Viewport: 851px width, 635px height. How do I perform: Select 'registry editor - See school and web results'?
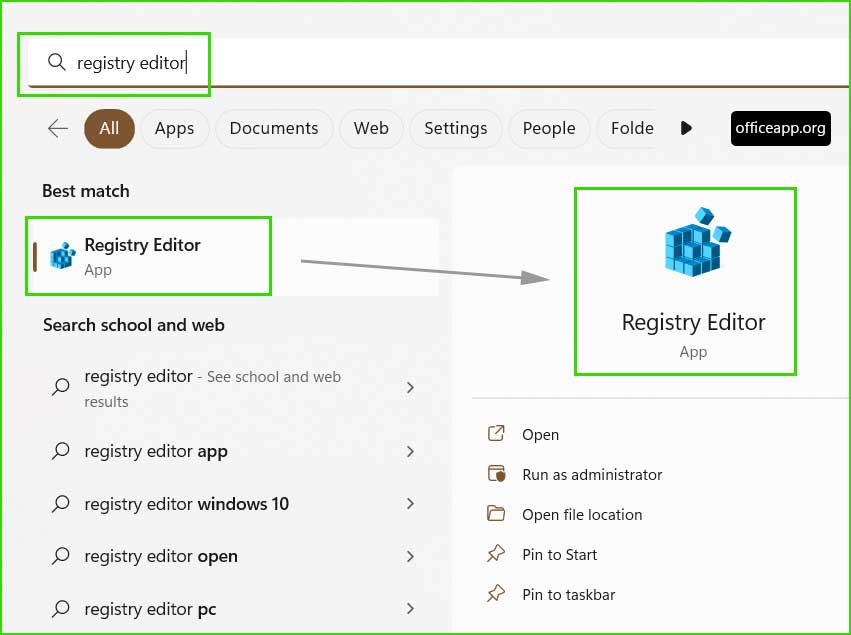pos(232,388)
